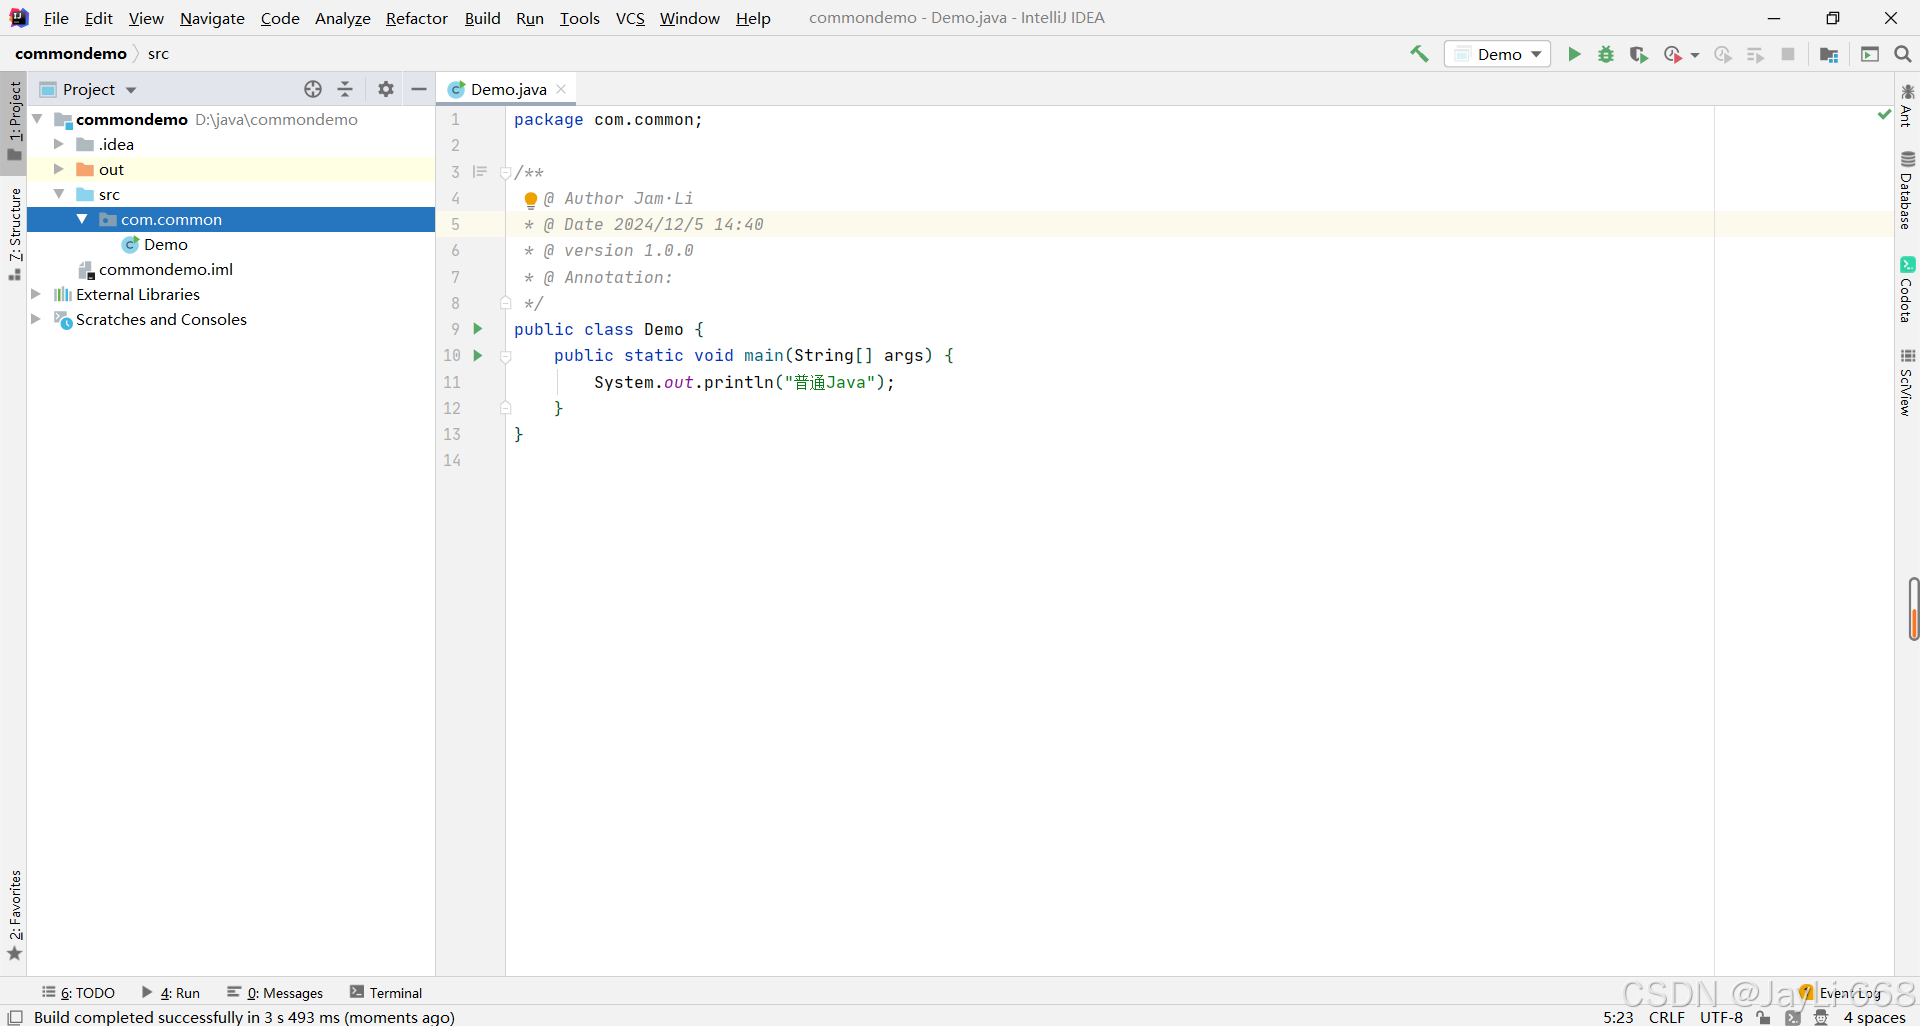Open the VCS menu
The height and width of the screenshot is (1026, 1920).
click(630, 18)
